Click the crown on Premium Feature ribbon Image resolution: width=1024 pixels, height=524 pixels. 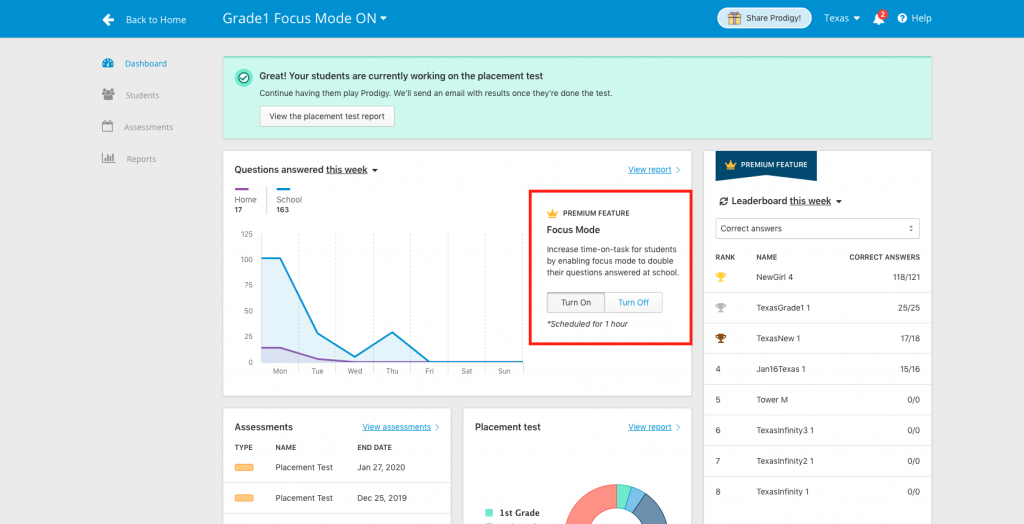pyautogui.click(x=730, y=165)
